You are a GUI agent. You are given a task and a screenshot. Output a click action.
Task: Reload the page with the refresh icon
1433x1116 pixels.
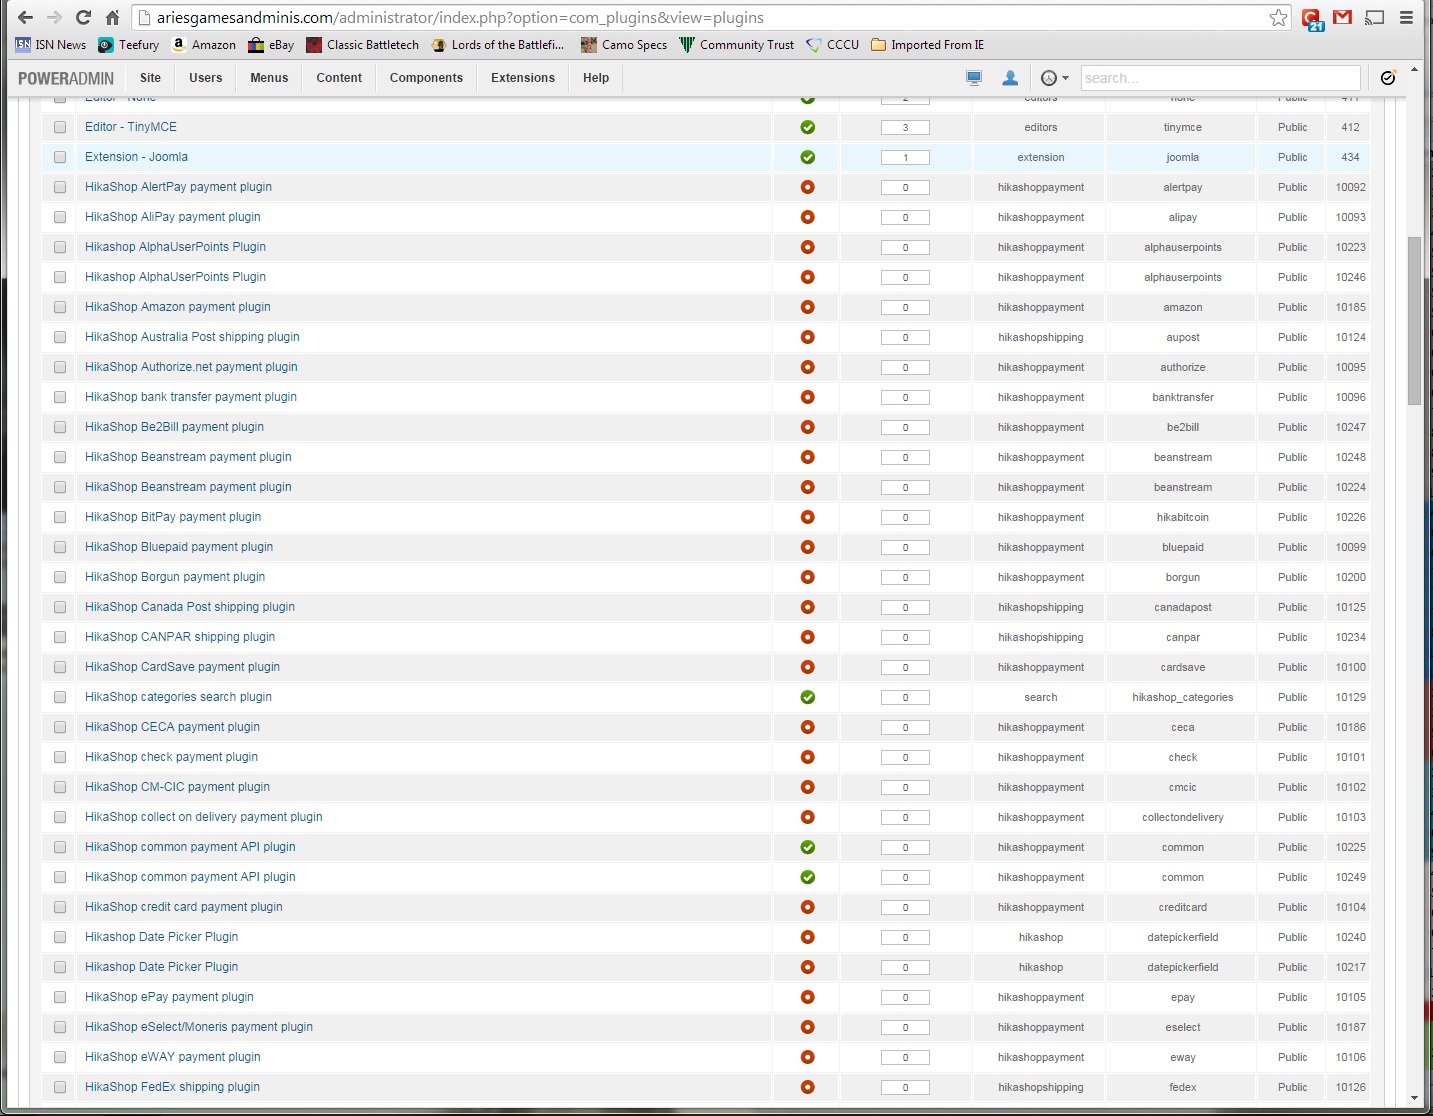84,18
